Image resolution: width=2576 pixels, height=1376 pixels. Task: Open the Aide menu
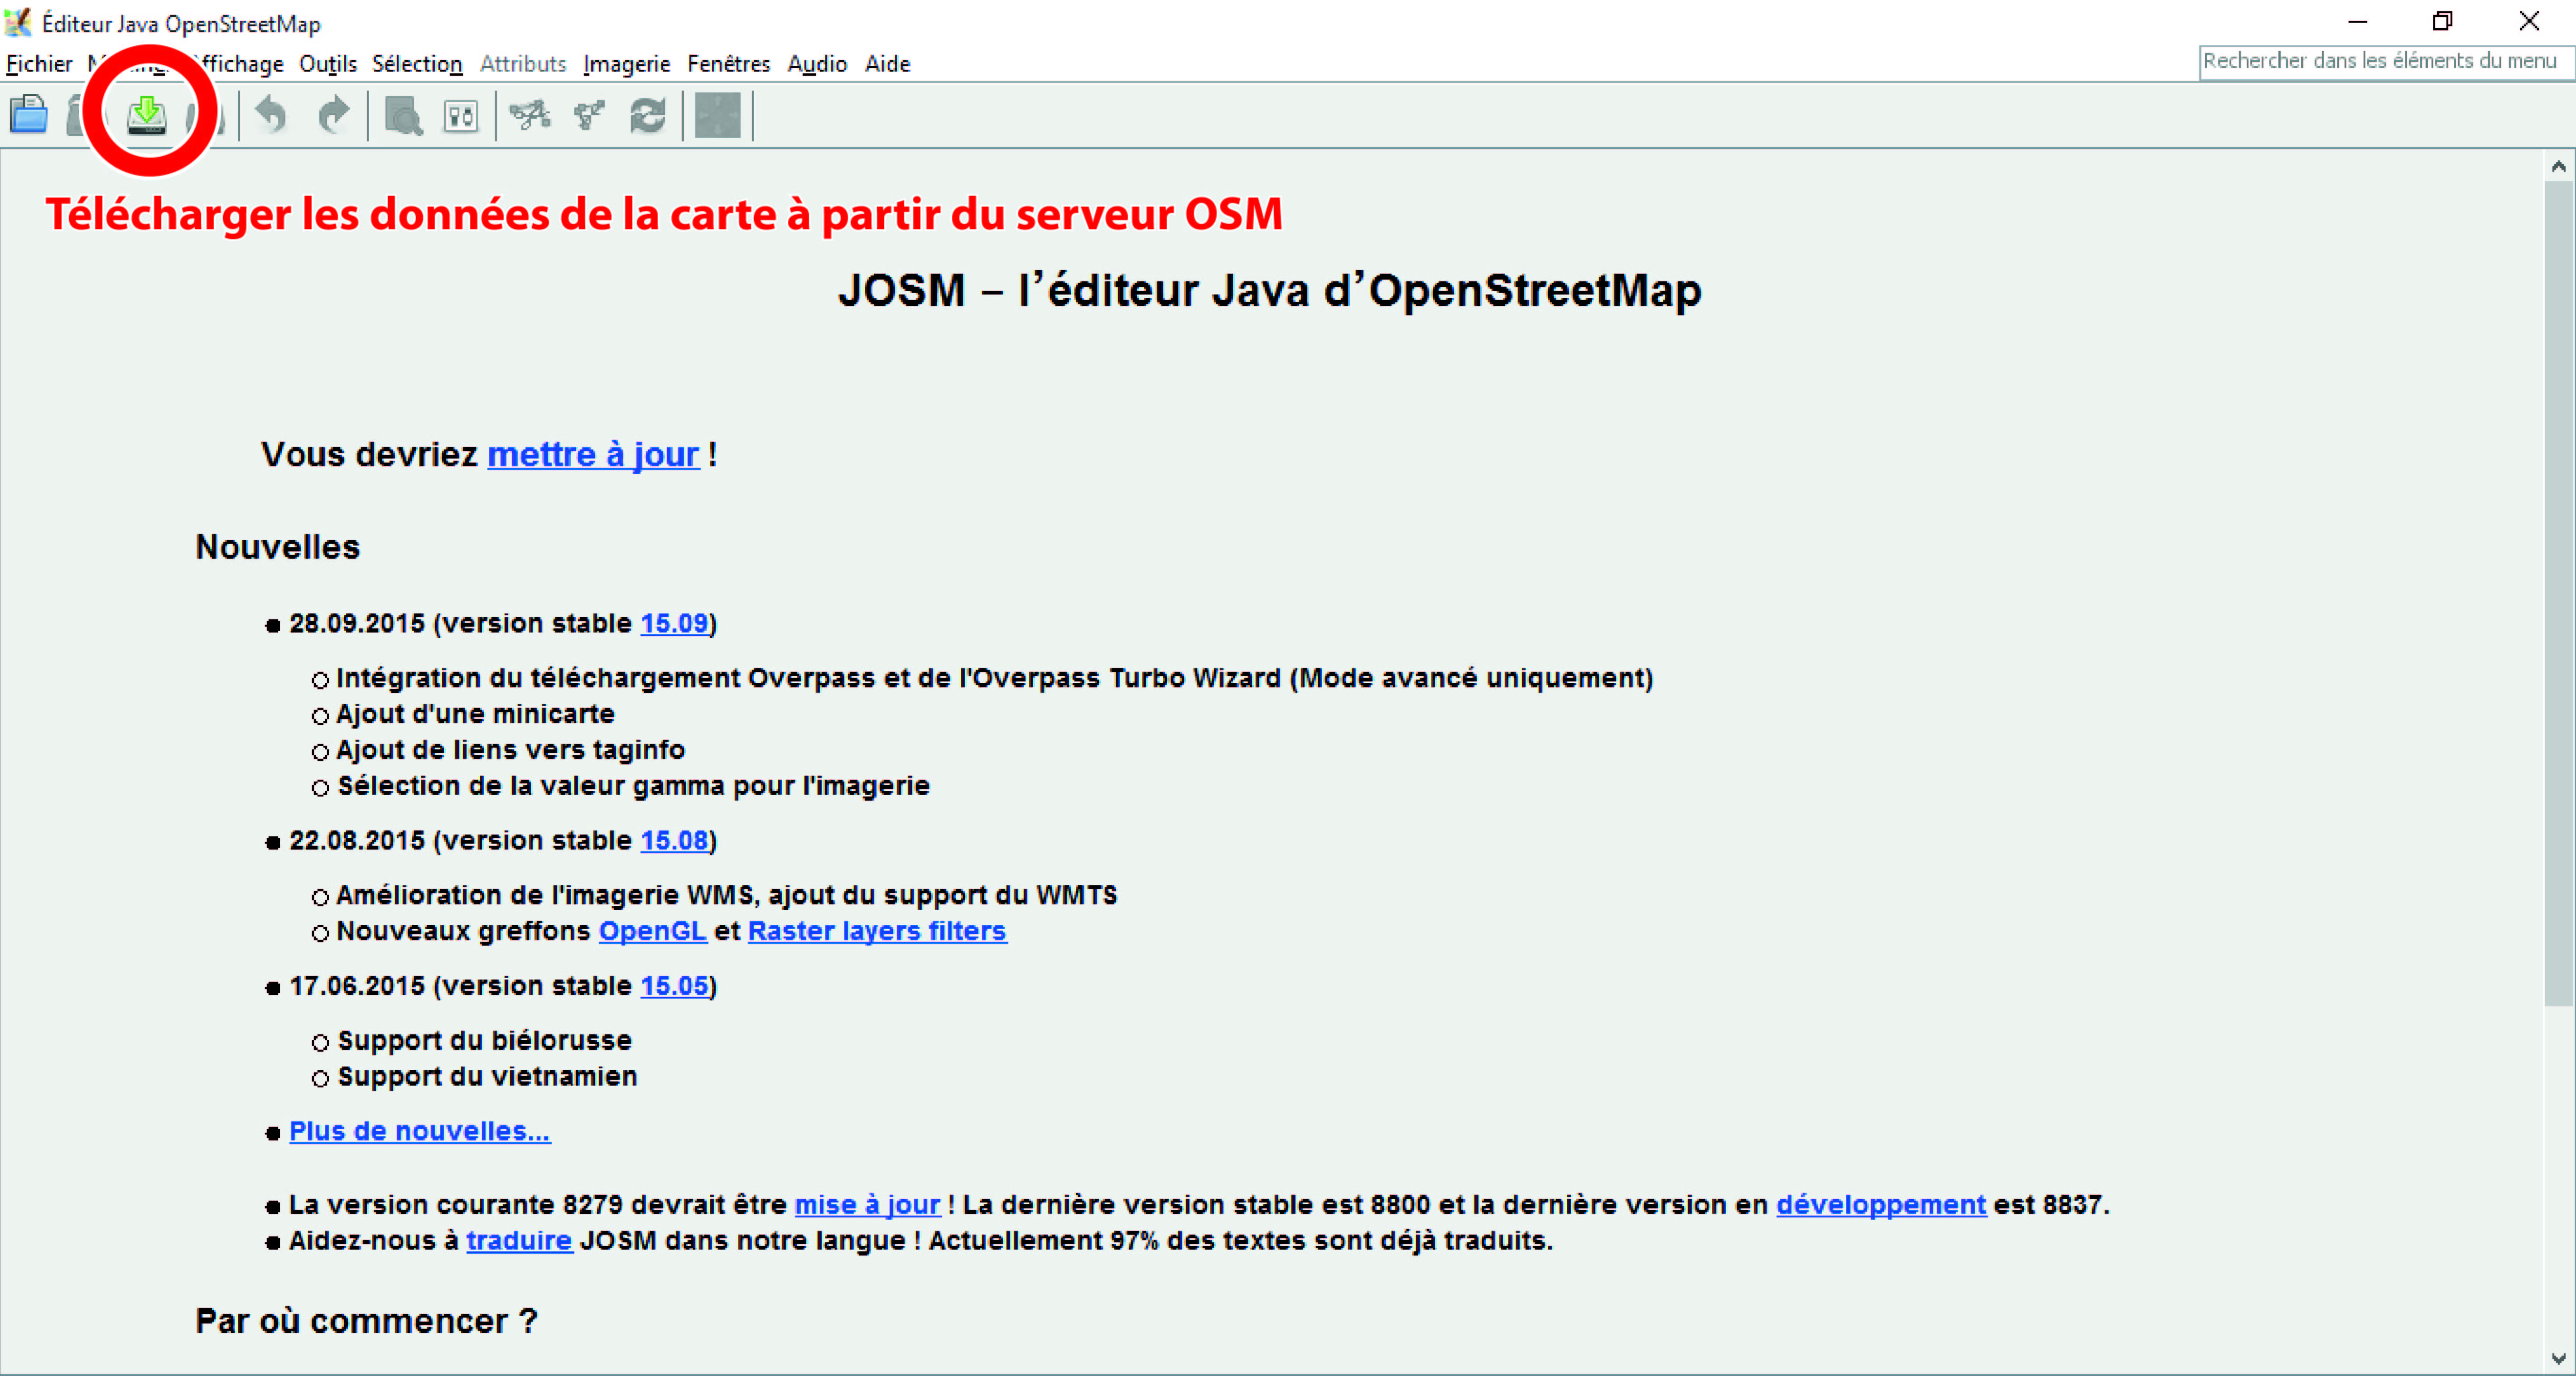click(888, 64)
